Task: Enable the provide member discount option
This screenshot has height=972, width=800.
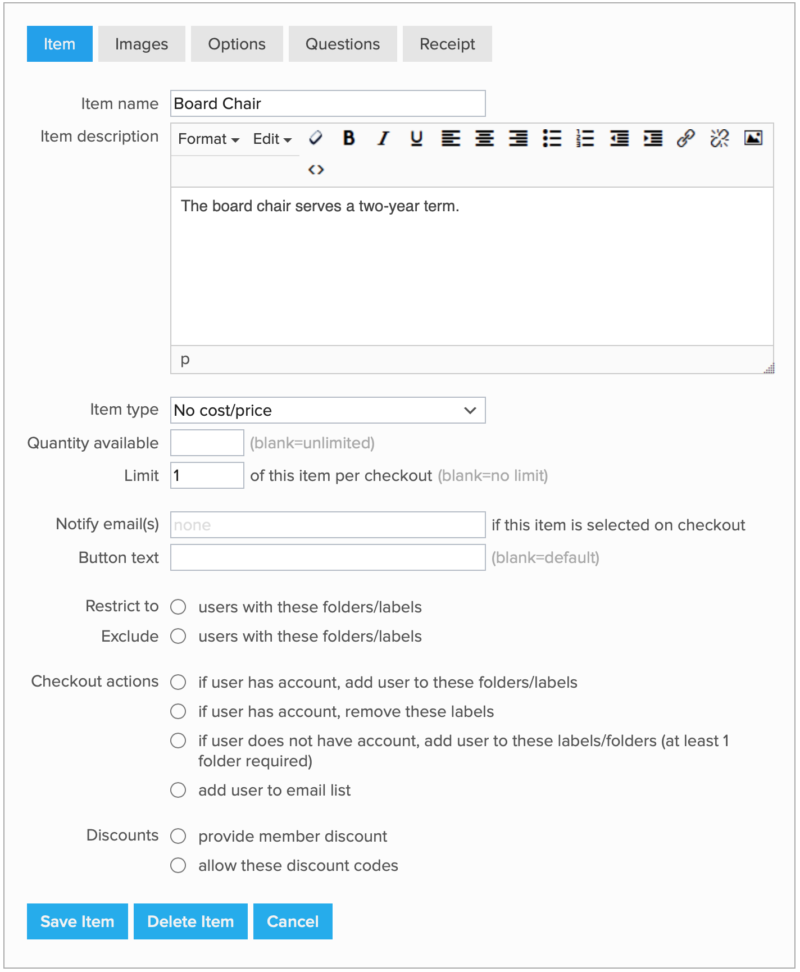Action: click(x=178, y=836)
